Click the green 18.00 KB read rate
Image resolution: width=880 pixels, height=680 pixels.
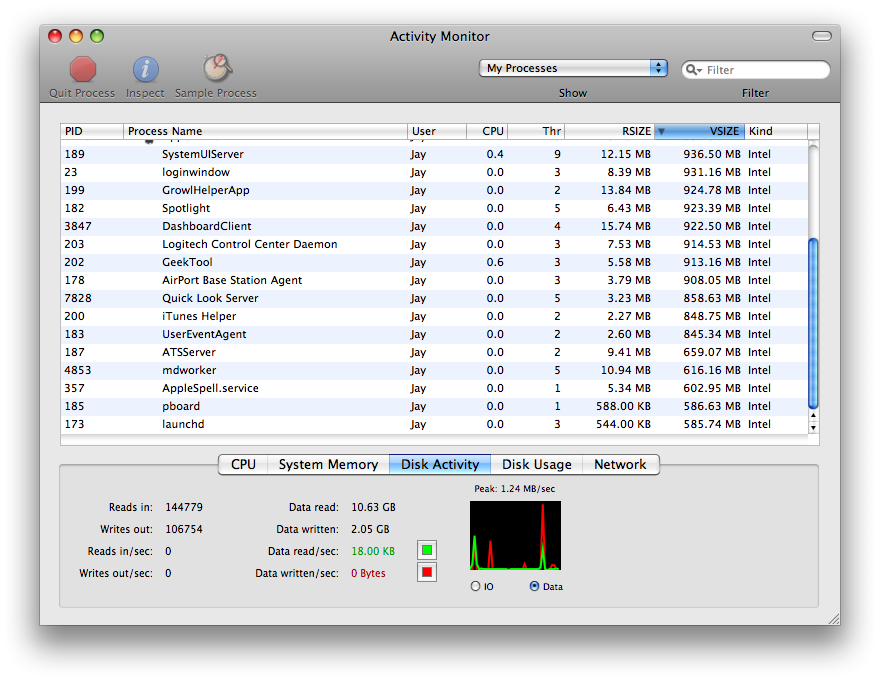pyautogui.click(x=373, y=551)
